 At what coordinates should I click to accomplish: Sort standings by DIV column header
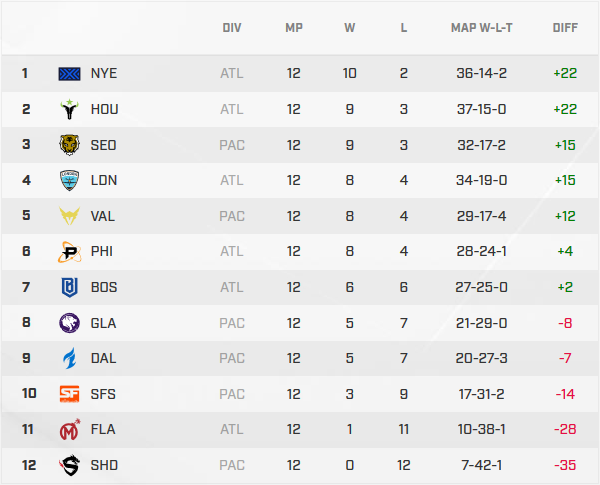point(232,28)
